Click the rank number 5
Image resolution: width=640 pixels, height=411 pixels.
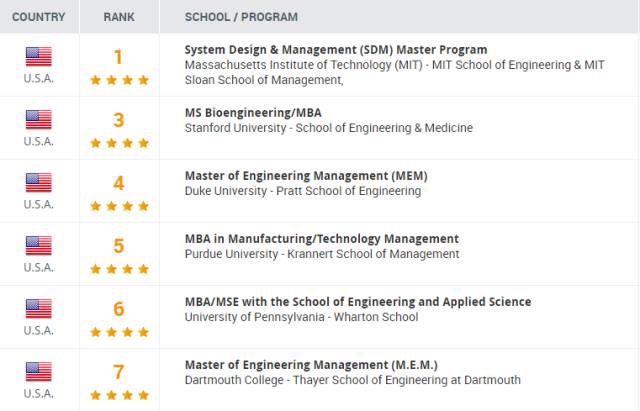(119, 246)
